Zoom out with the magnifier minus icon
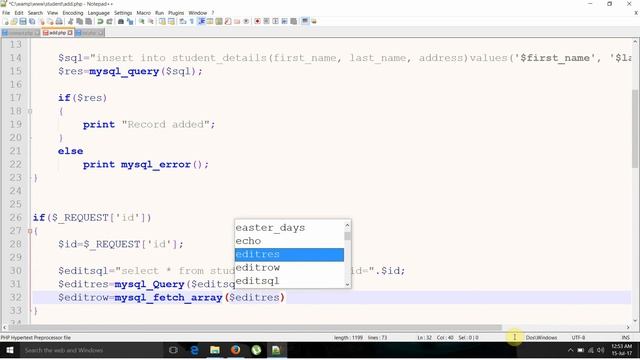 coord(151,21)
